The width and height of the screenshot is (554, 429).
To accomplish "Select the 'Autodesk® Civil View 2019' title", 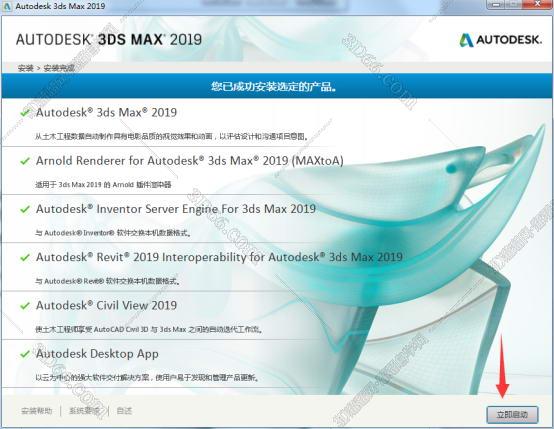I will 106,305.
